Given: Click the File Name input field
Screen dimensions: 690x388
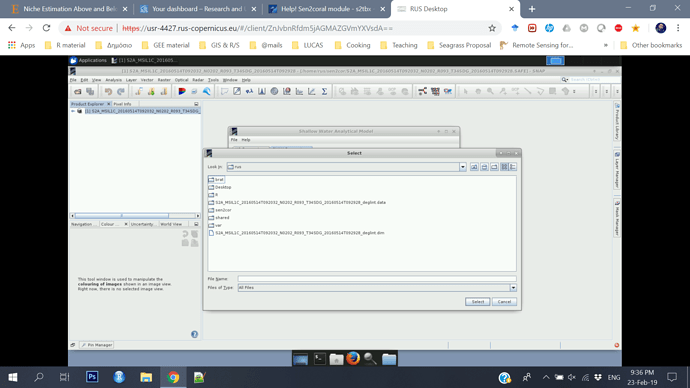Looking at the screenshot, I should [x=377, y=278].
